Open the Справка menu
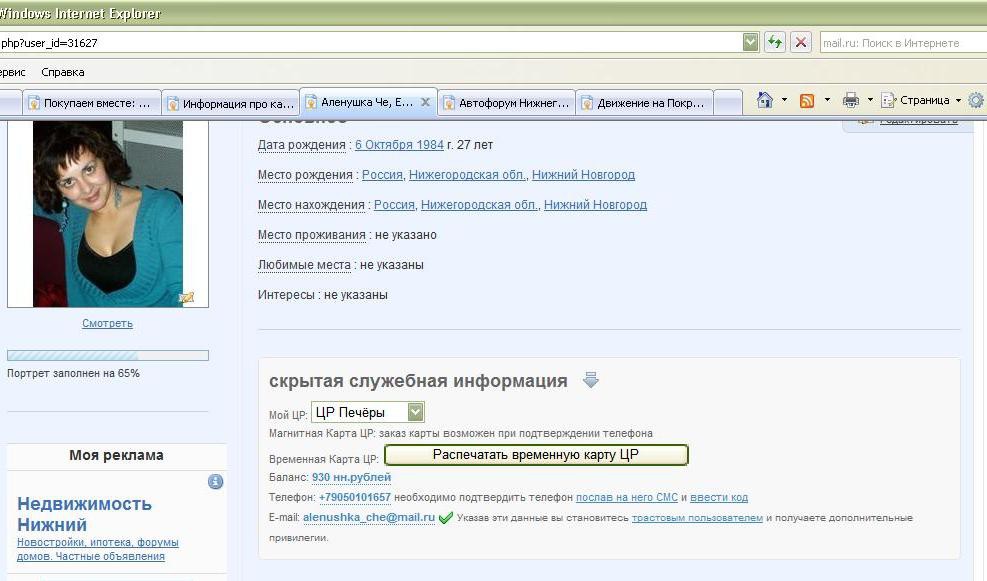Screen dimensions: 987x581 coord(63,72)
